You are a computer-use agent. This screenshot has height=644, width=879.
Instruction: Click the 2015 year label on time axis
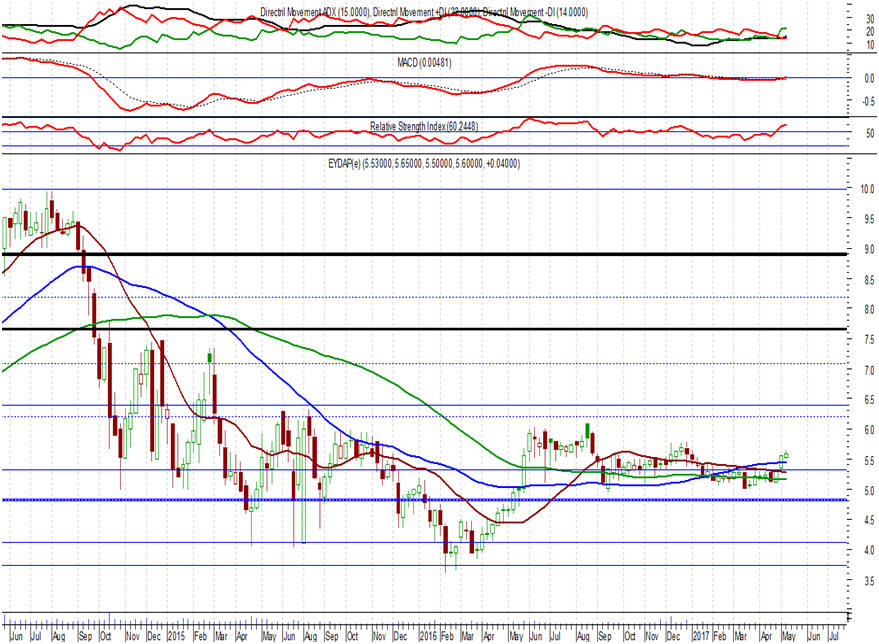coord(176,636)
